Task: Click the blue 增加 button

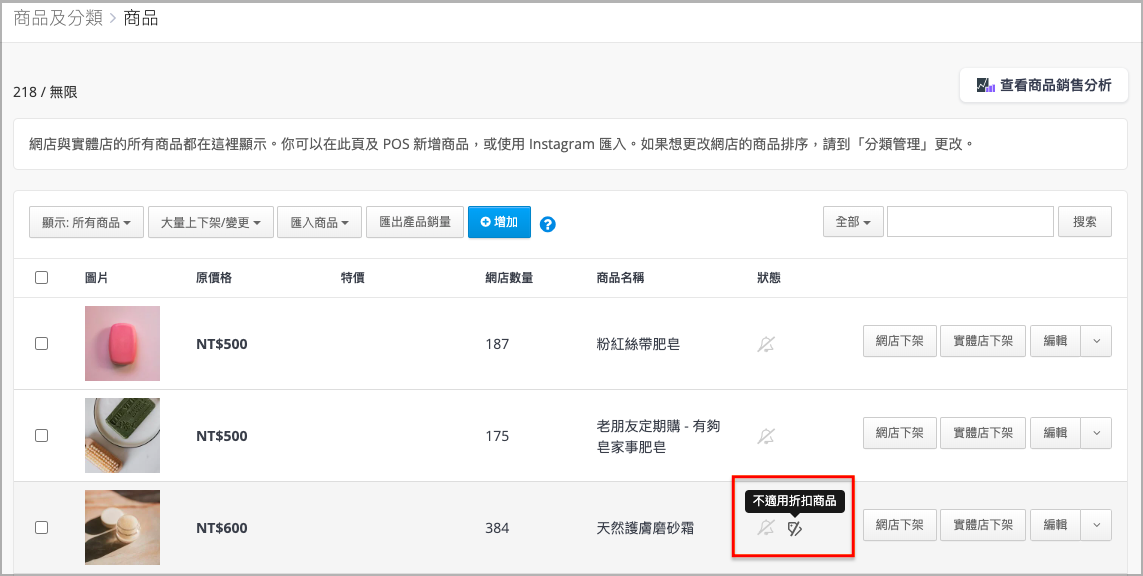Action: 499,222
